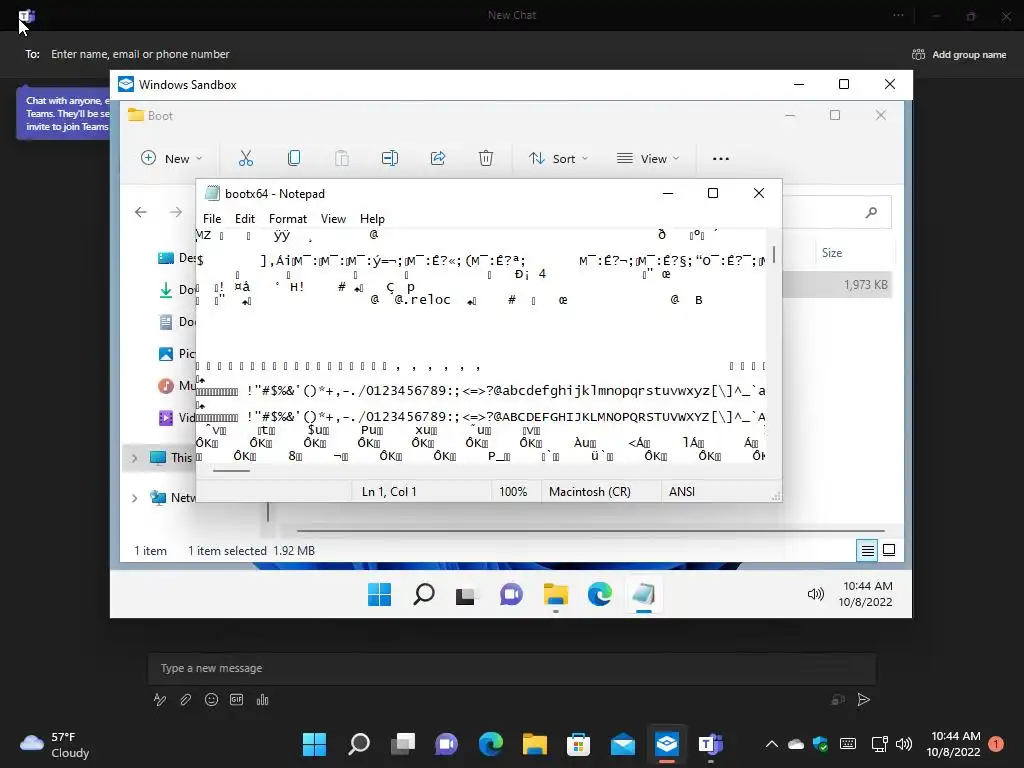Click the Paste icon in Boot window toolbar

pos(342,158)
